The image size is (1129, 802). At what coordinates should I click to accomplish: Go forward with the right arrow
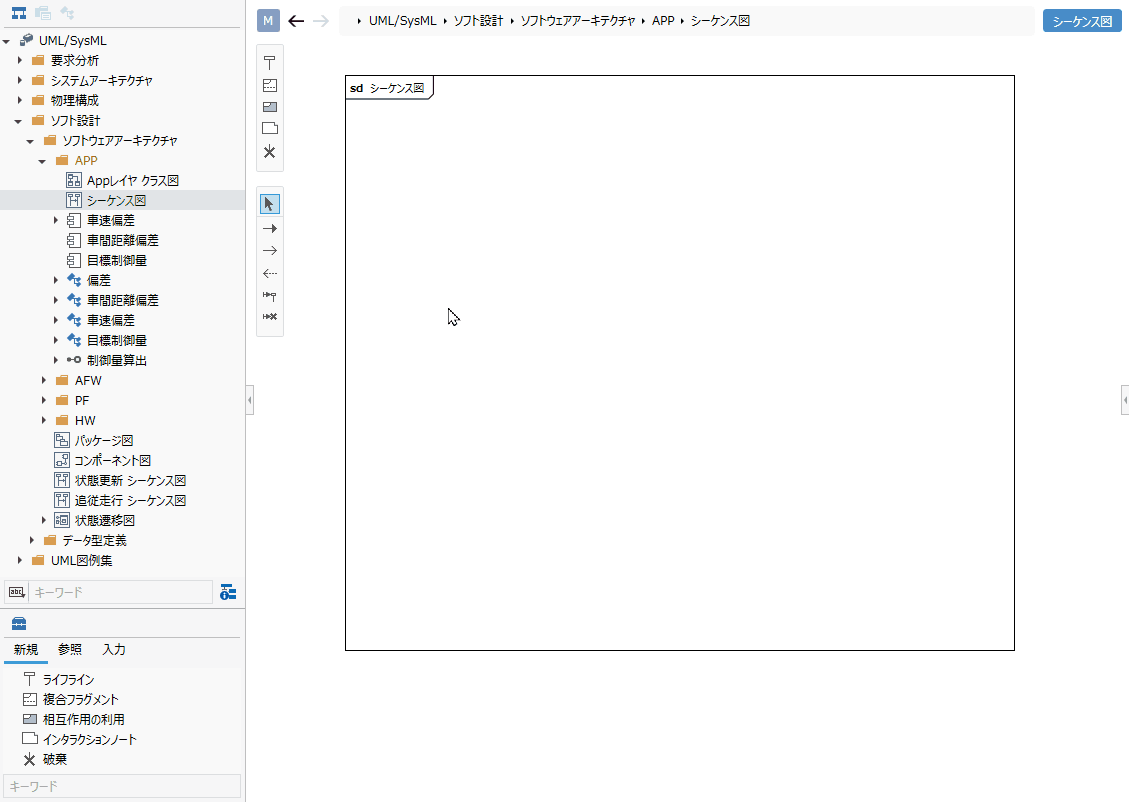pos(320,21)
